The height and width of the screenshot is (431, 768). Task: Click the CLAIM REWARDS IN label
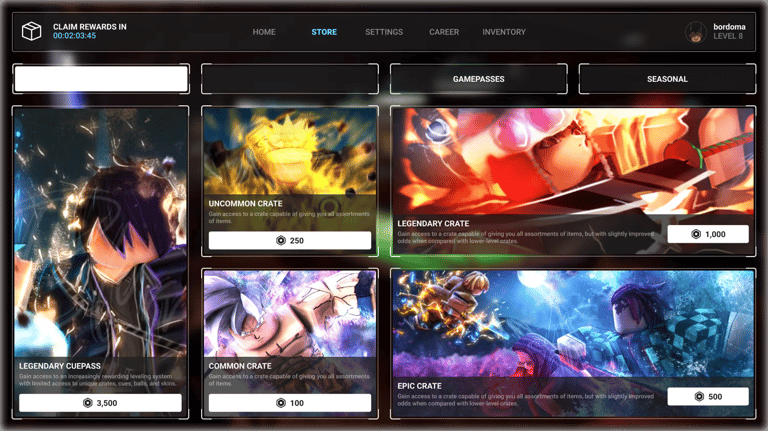click(x=90, y=26)
